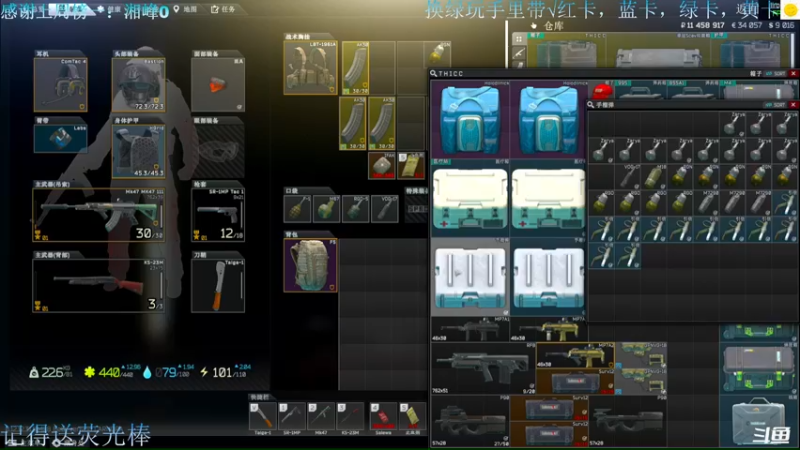Click quick bar slot 3 KS-23M
800x450 pixels.
pyautogui.click(x=351, y=416)
